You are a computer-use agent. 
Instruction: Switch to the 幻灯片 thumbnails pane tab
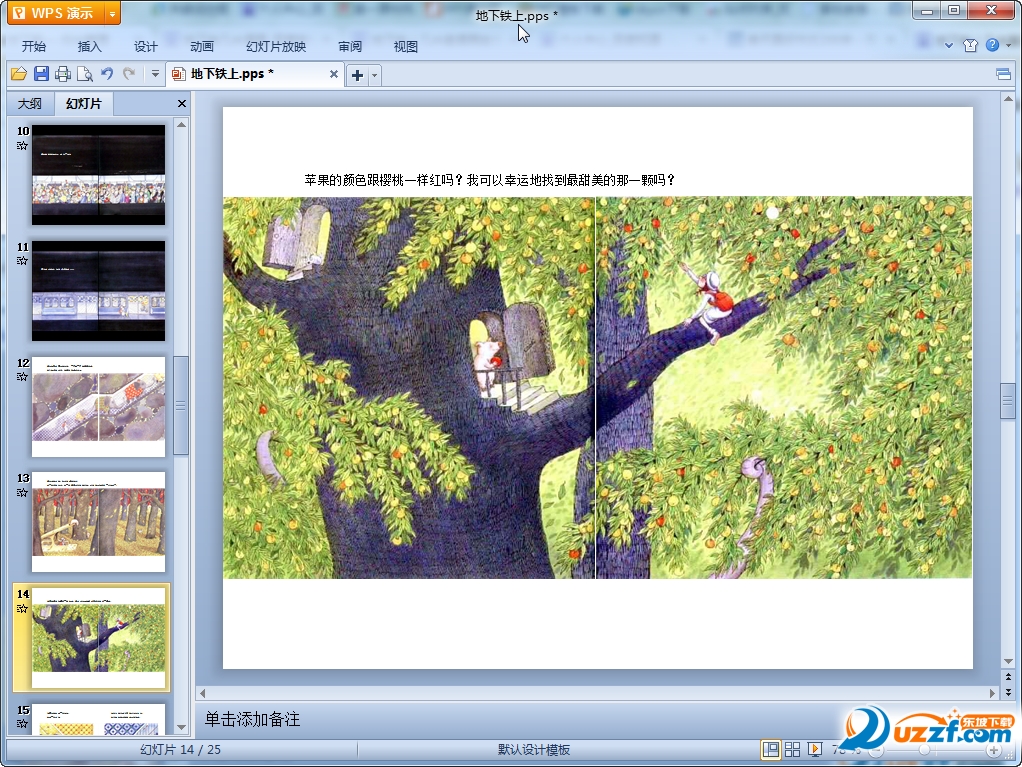tap(83, 104)
